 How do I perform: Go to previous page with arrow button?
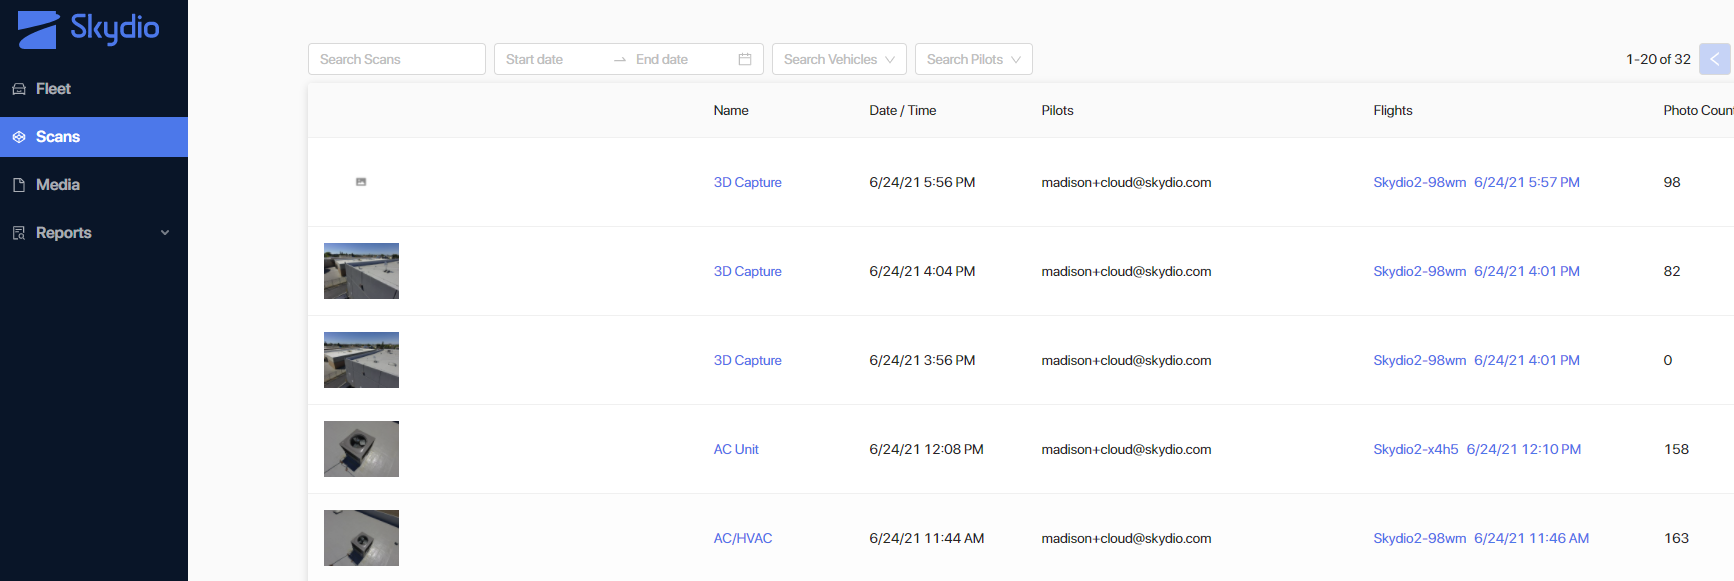click(1714, 59)
